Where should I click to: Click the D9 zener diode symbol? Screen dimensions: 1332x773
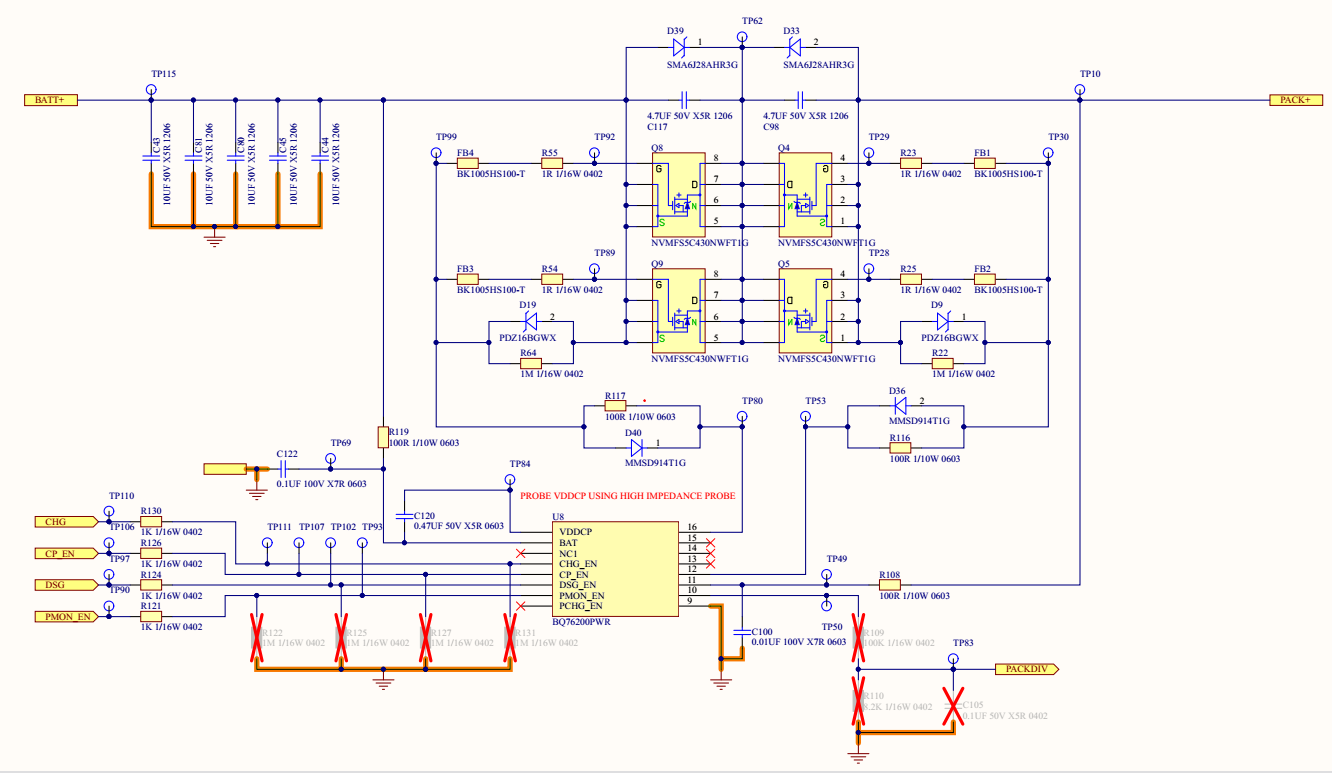pos(943,321)
